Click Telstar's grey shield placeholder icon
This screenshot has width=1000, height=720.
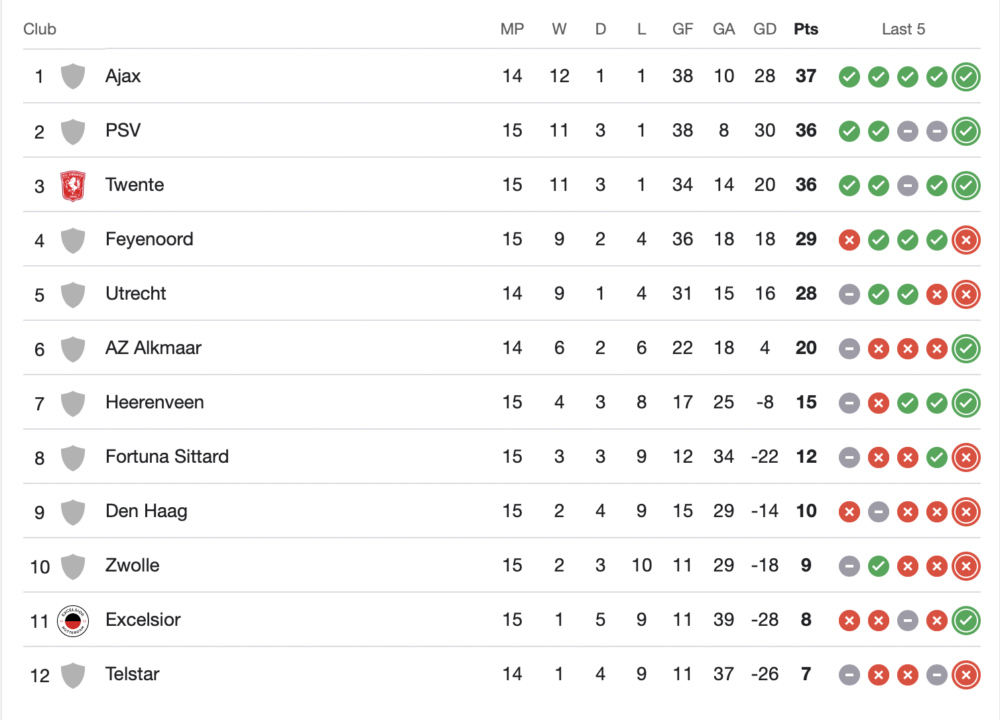point(72,675)
